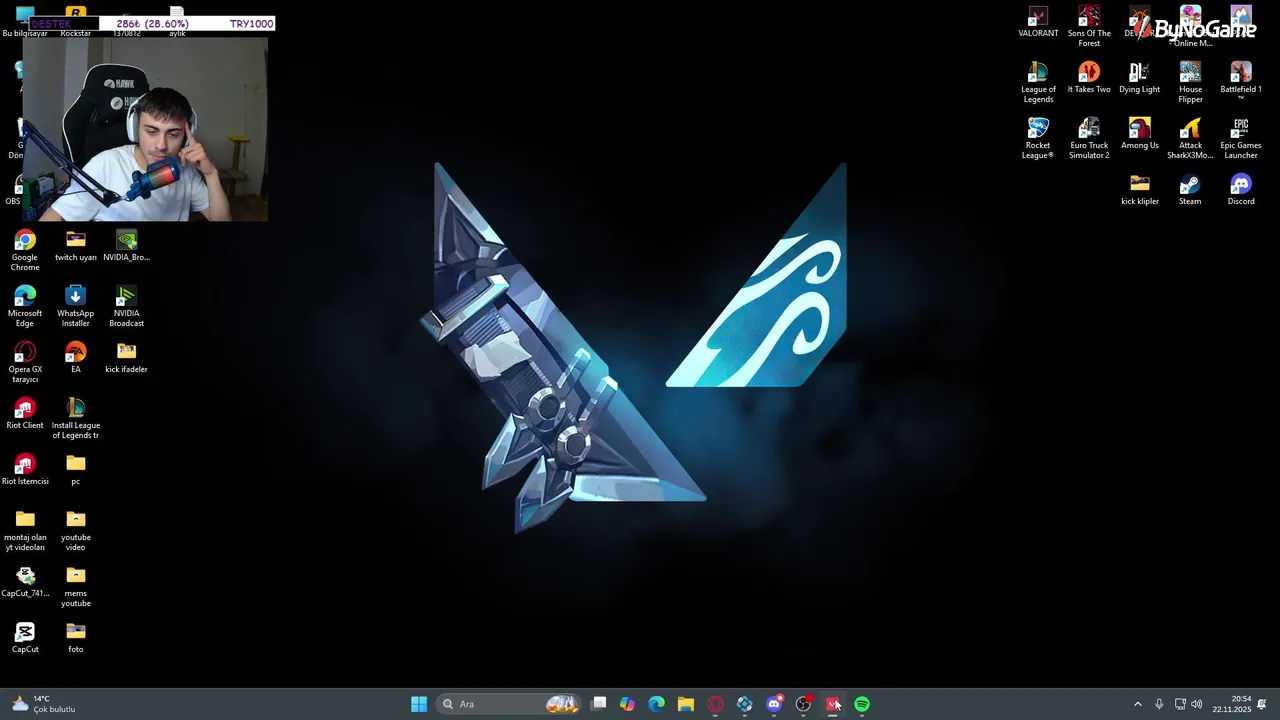Open the youtube video folder

pyautogui.click(x=76, y=531)
